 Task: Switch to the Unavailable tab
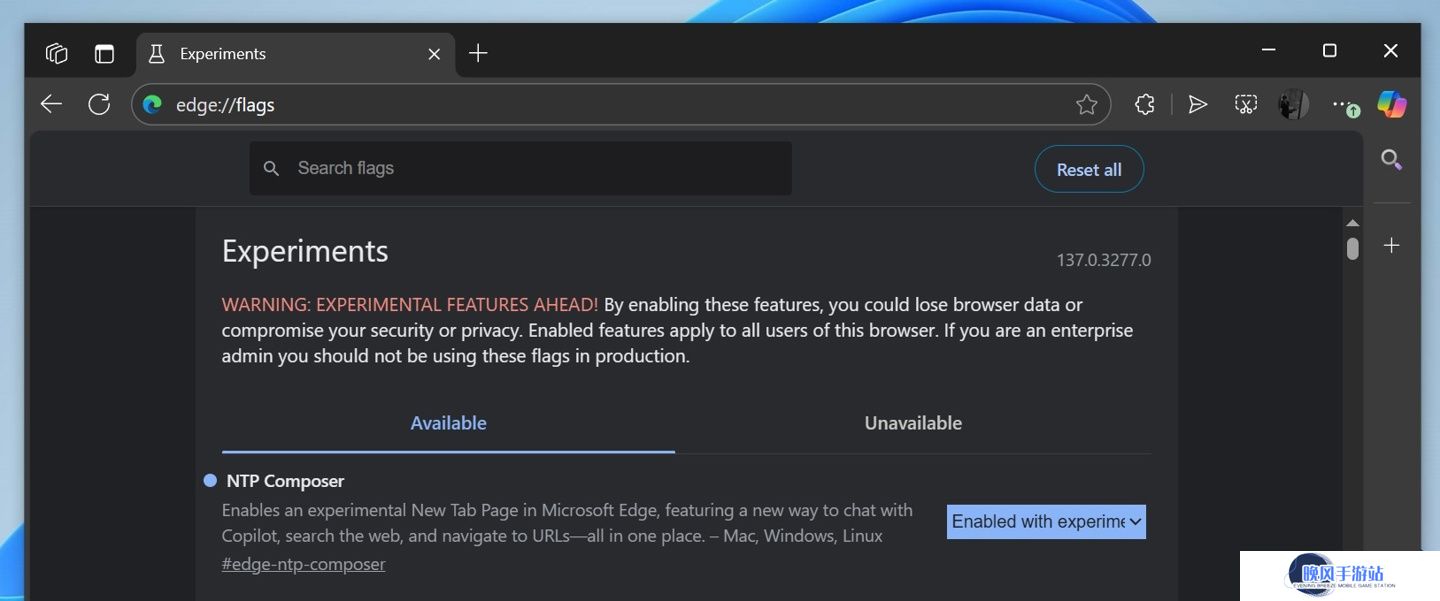click(913, 423)
